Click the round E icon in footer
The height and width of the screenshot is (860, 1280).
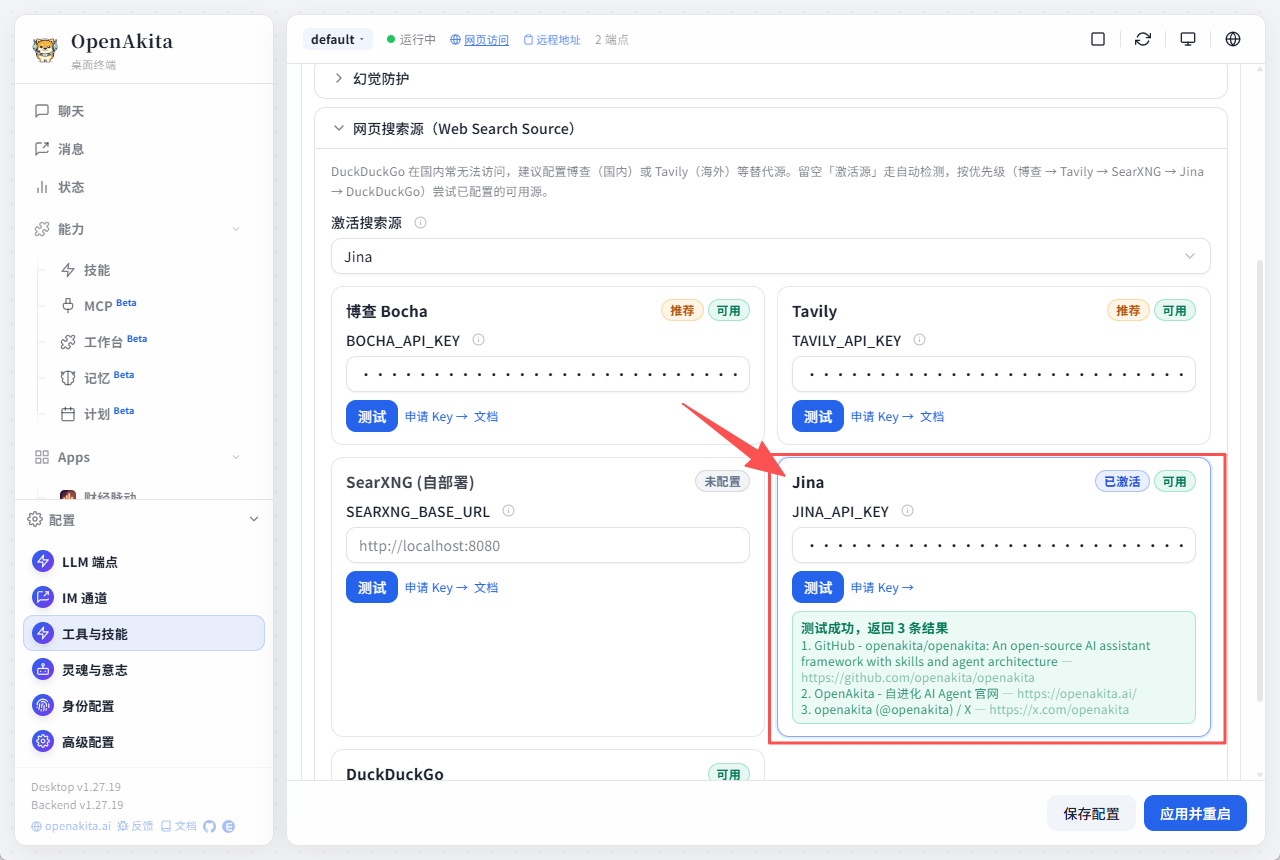[228, 826]
